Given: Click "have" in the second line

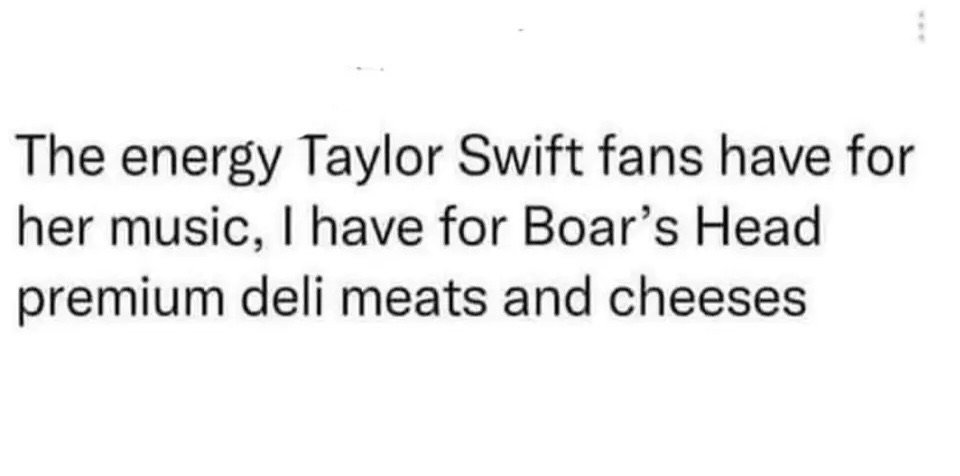Looking at the screenshot, I should click(x=367, y=225).
